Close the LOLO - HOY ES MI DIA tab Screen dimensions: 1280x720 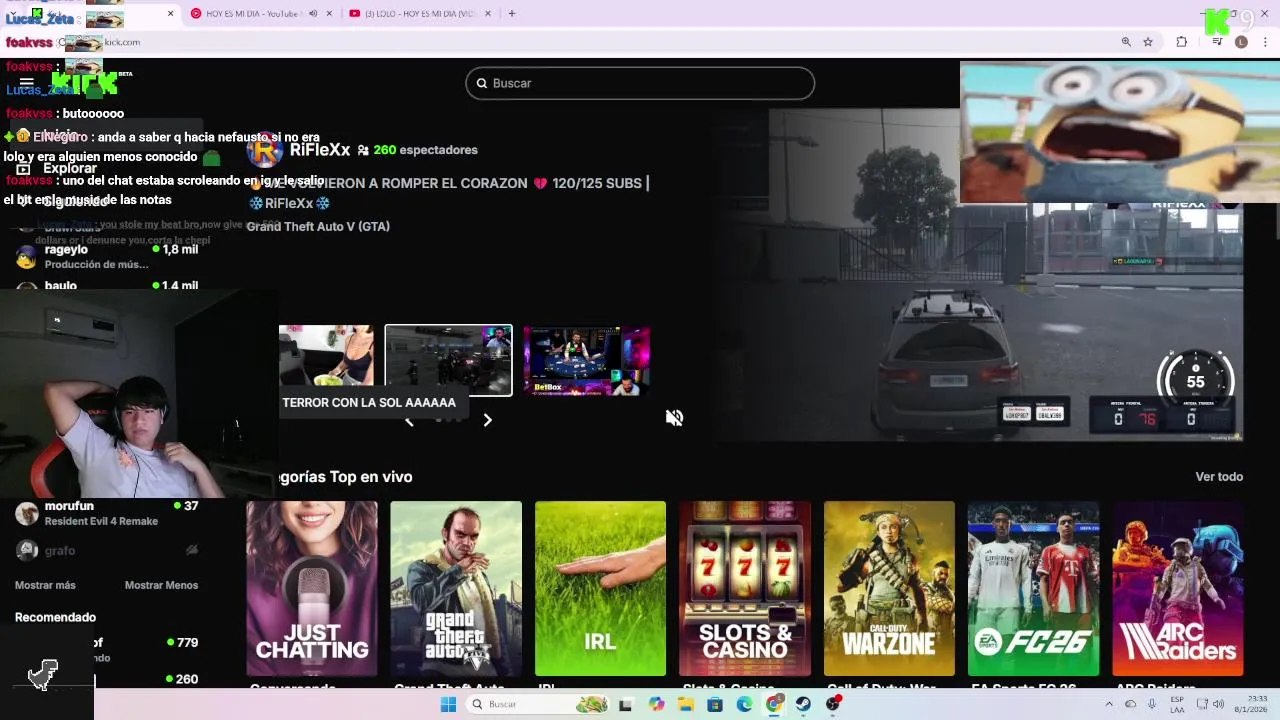pyautogui.click(x=490, y=14)
